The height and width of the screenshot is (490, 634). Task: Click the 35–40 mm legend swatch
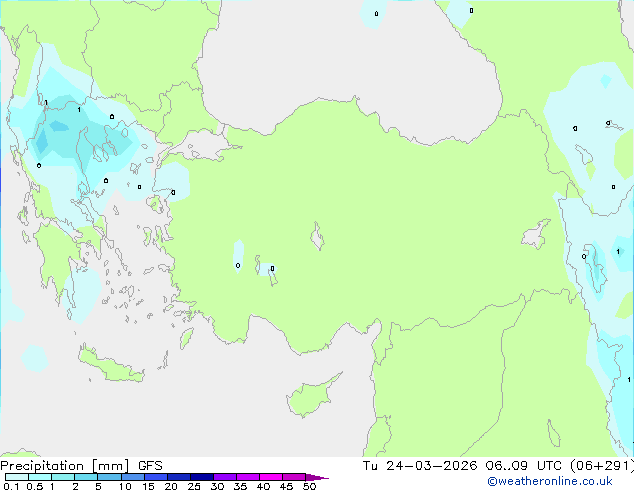tap(248, 477)
